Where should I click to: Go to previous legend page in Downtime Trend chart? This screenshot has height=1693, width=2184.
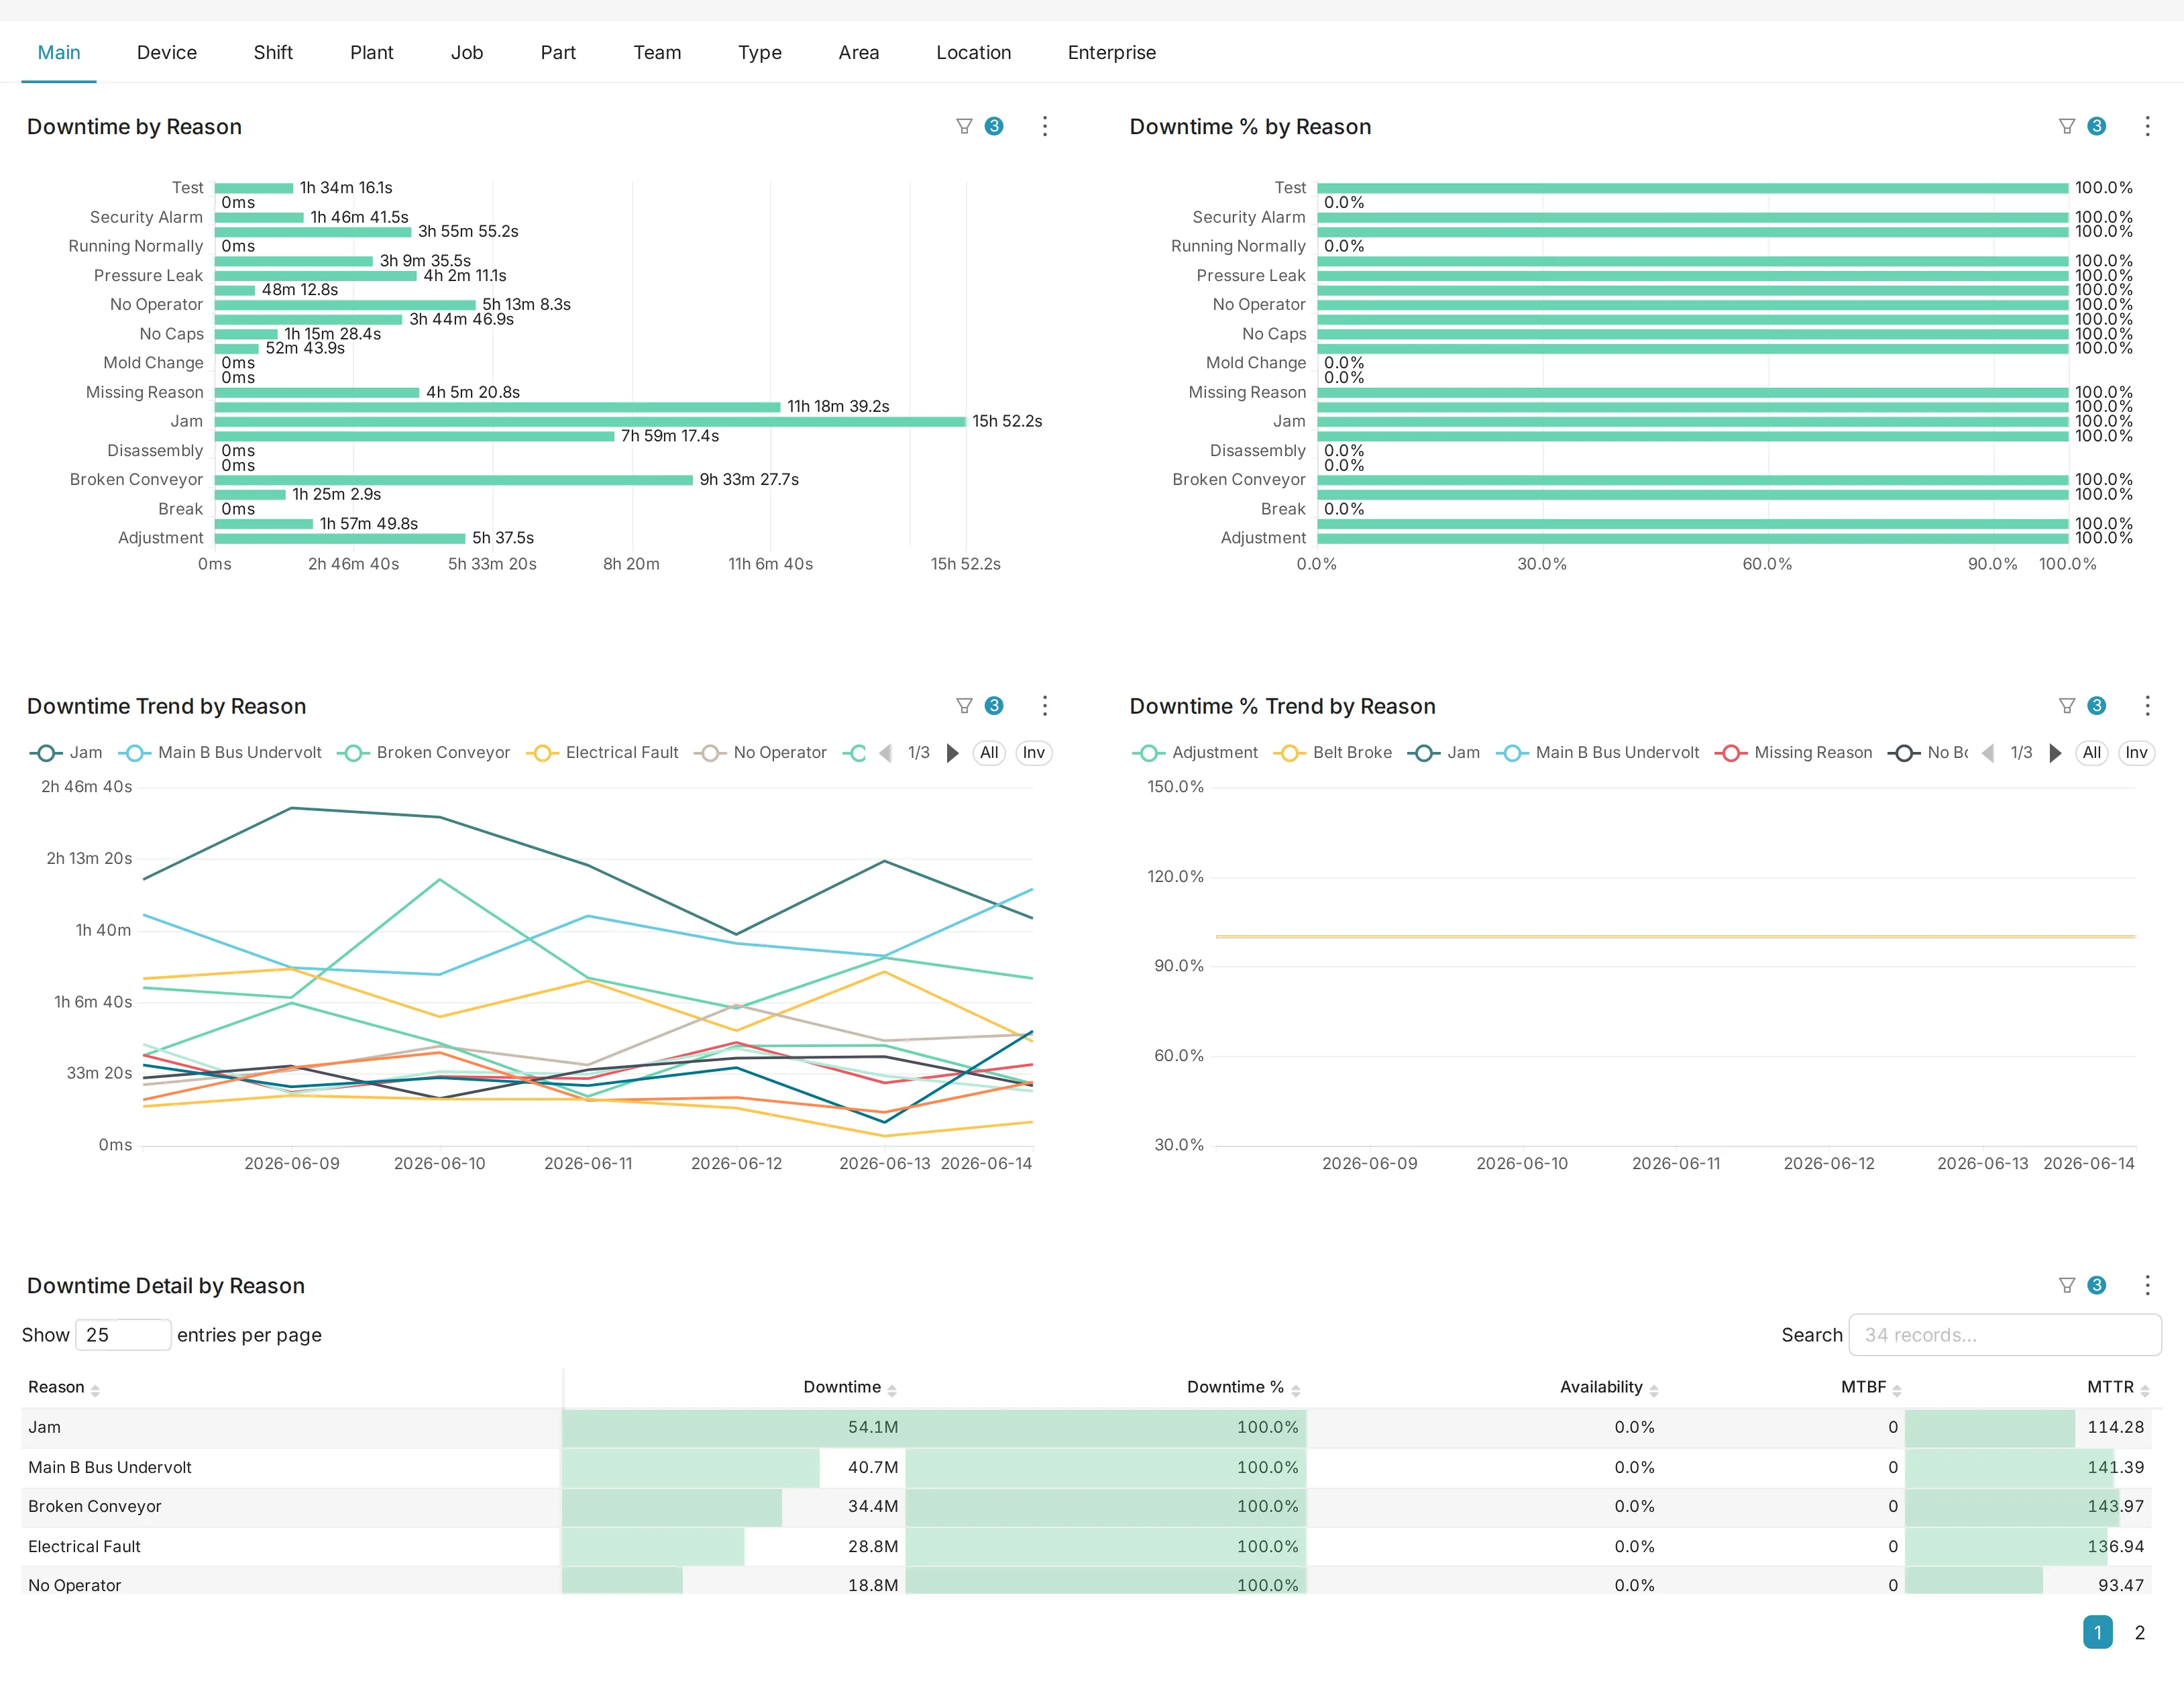[x=885, y=753]
